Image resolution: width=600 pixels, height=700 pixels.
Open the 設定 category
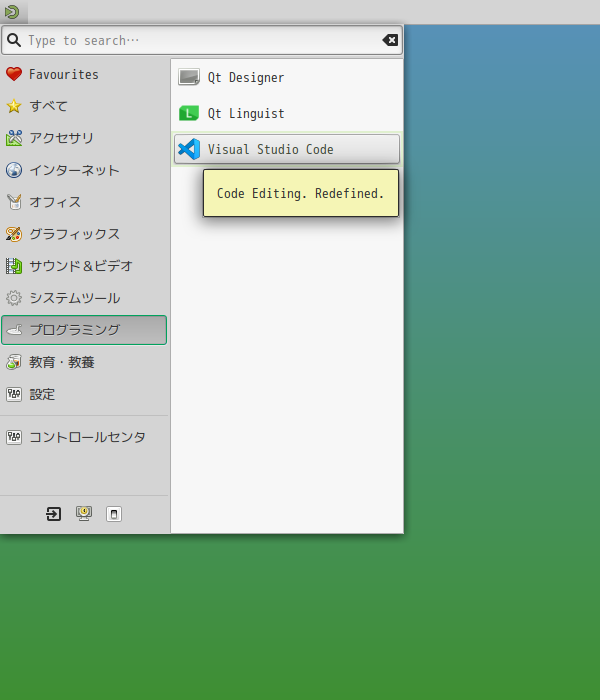point(84,394)
